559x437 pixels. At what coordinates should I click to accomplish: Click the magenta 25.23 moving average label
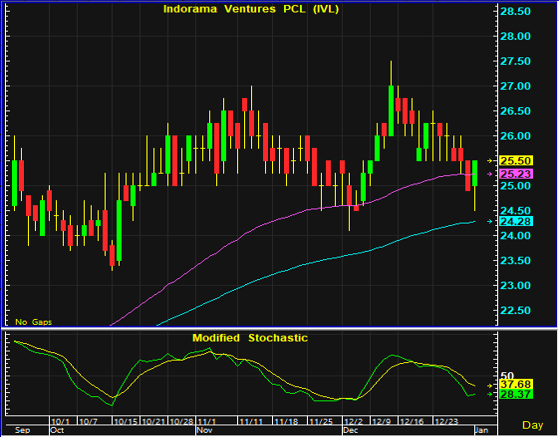(x=516, y=174)
